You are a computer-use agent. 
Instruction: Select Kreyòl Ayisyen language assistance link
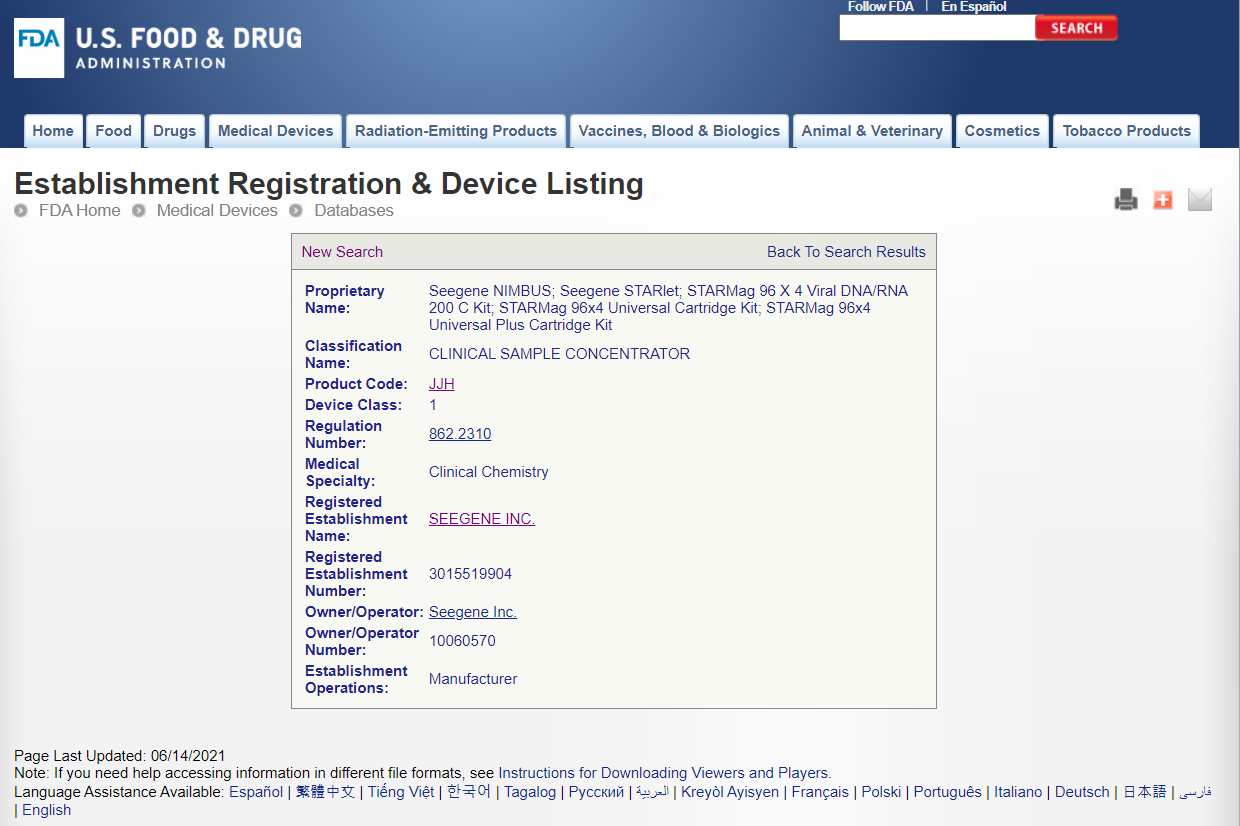[x=730, y=792]
